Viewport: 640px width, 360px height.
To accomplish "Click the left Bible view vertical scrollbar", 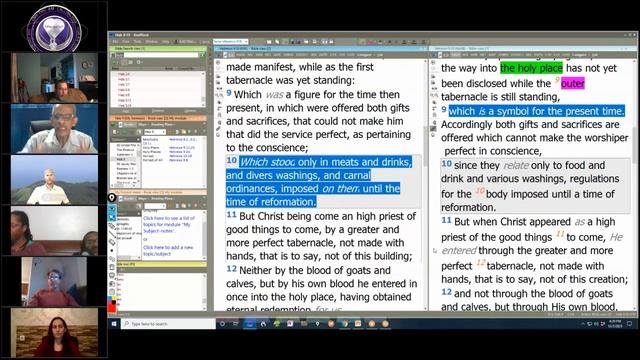I will pyautogui.click(x=425, y=184).
